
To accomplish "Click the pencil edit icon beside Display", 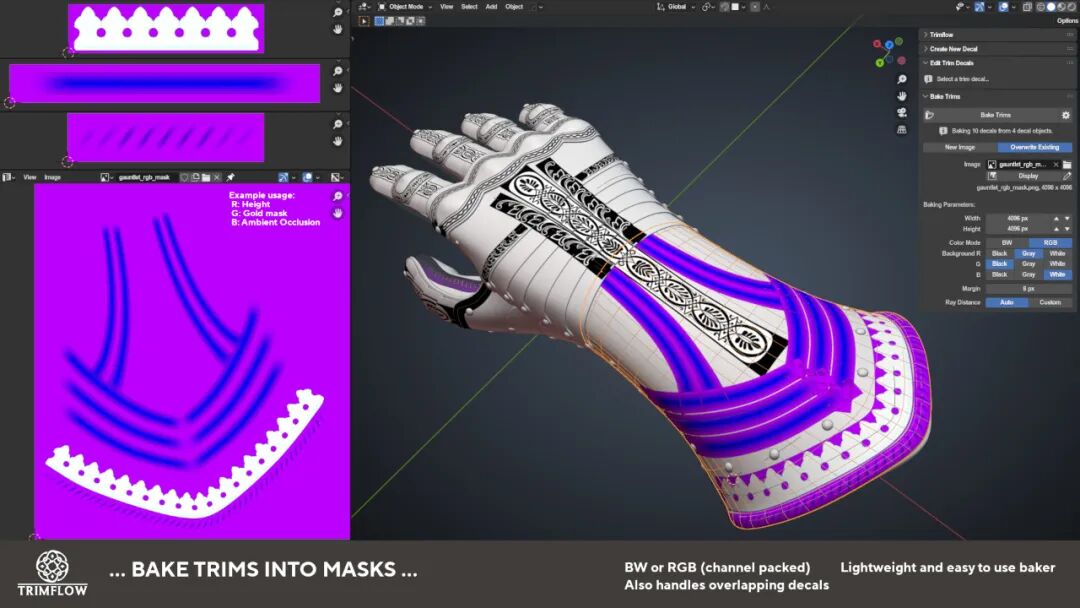I will click(1067, 176).
